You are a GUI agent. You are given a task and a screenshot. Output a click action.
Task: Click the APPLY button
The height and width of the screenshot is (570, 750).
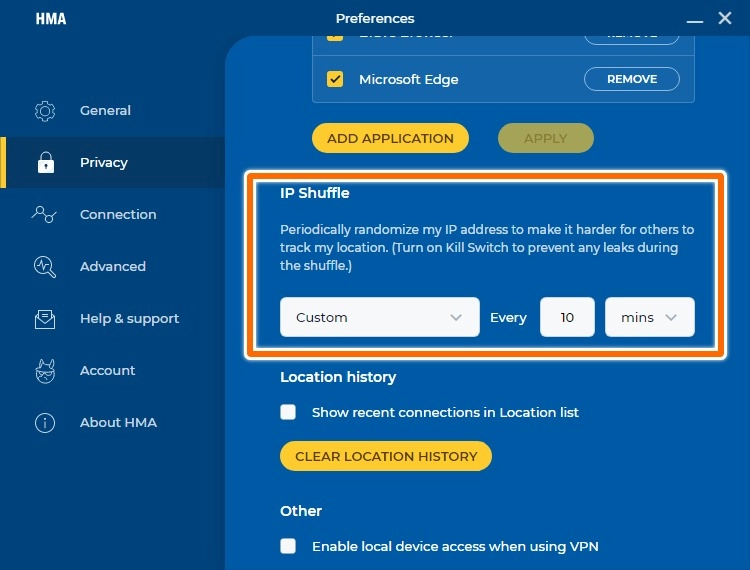(546, 138)
